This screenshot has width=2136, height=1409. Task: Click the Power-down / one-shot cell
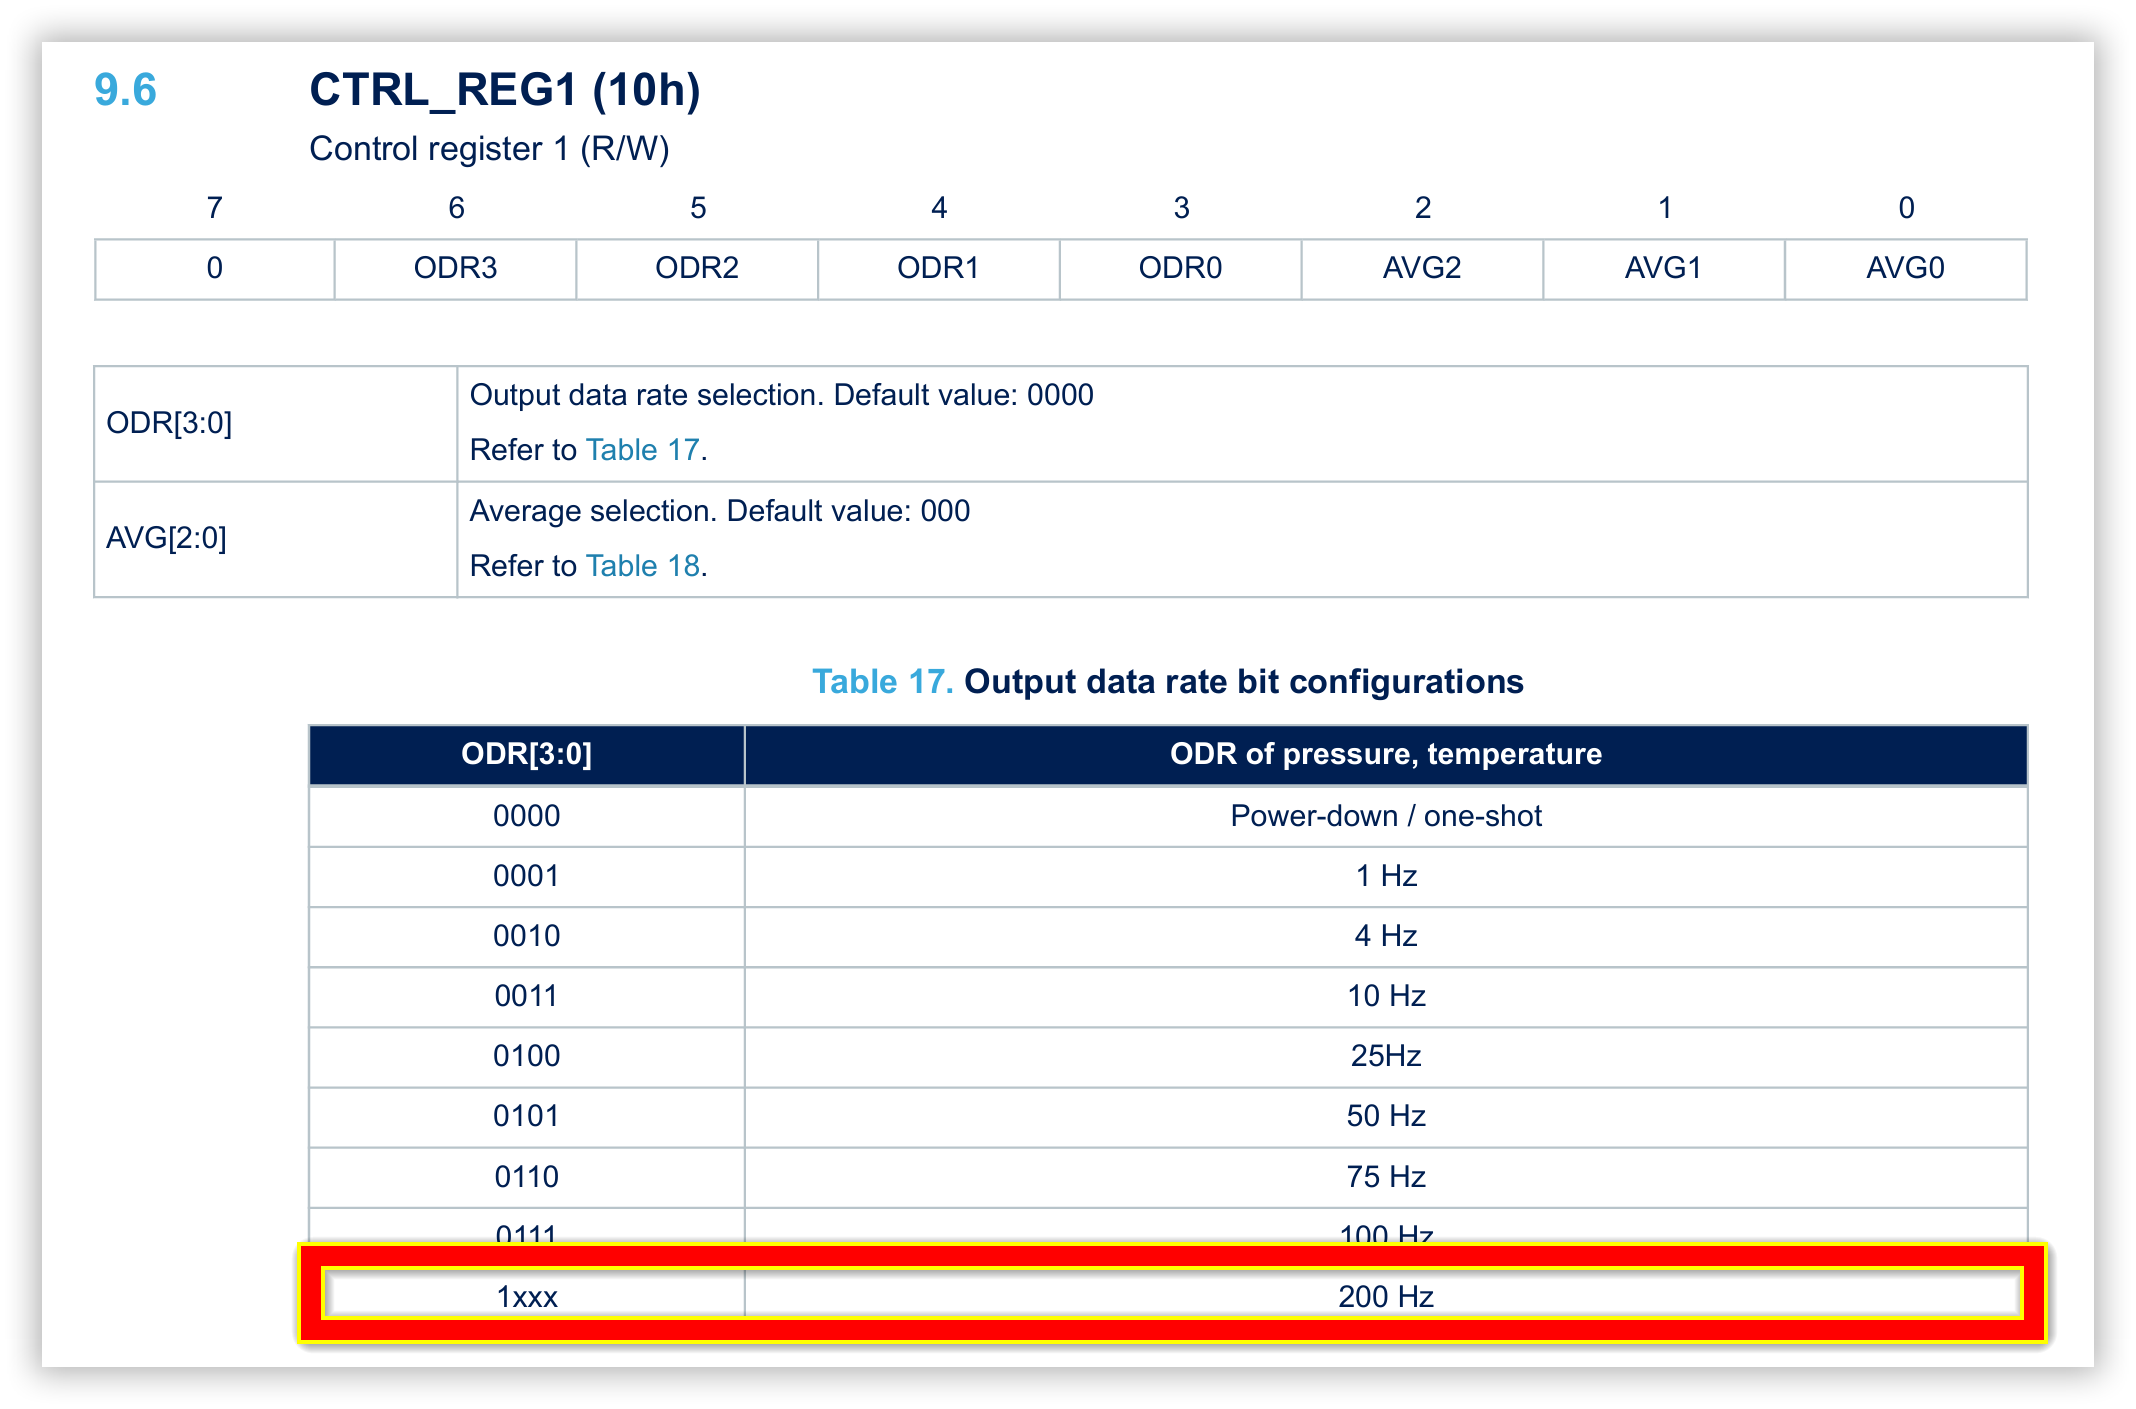pos(1386,816)
